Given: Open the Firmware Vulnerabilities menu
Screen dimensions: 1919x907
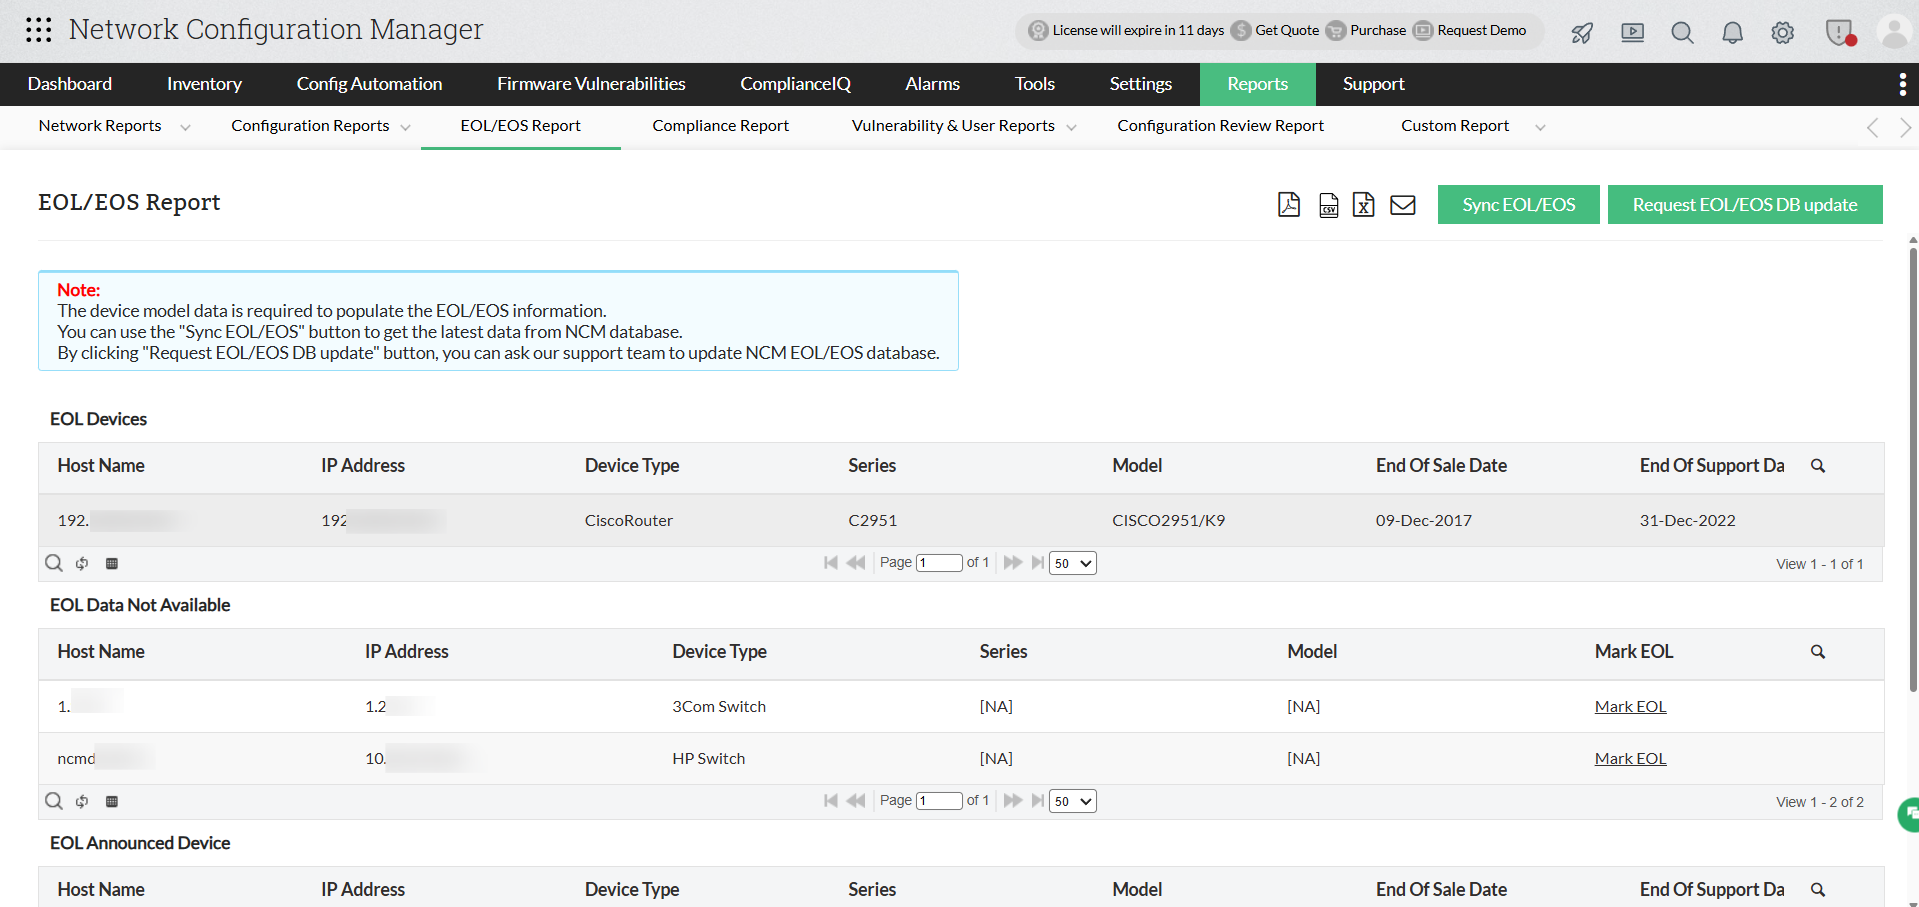Looking at the screenshot, I should [x=590, y=84].
